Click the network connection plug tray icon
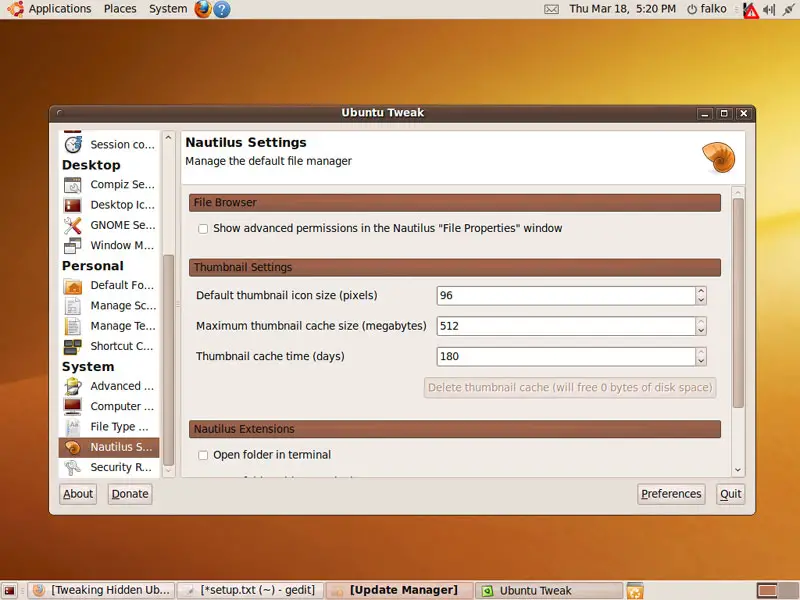 (788, 9)
